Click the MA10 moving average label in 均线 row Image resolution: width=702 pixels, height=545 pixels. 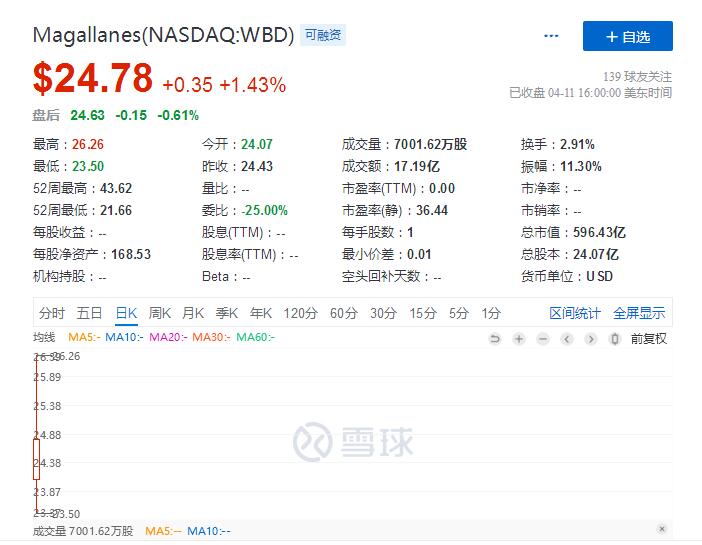pyautogui.click(x=124, y=337)
